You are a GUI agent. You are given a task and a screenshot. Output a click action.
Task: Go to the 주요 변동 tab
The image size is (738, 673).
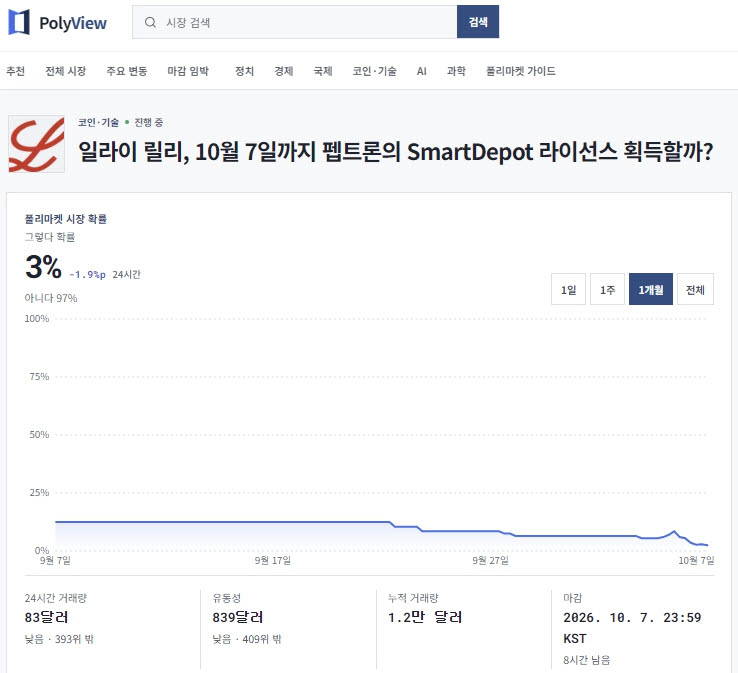click(127, 71)
